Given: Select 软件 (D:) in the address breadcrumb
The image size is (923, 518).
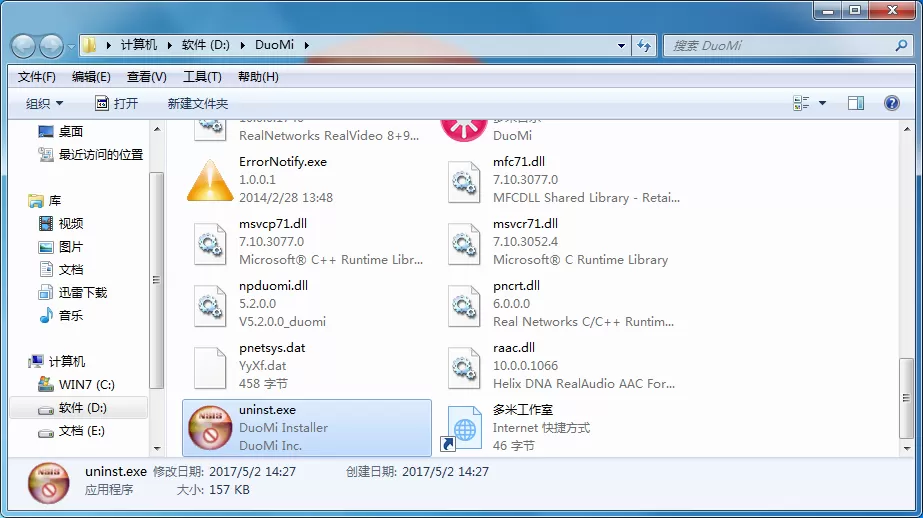Looking at the screenshot, I should click(205, 45).
